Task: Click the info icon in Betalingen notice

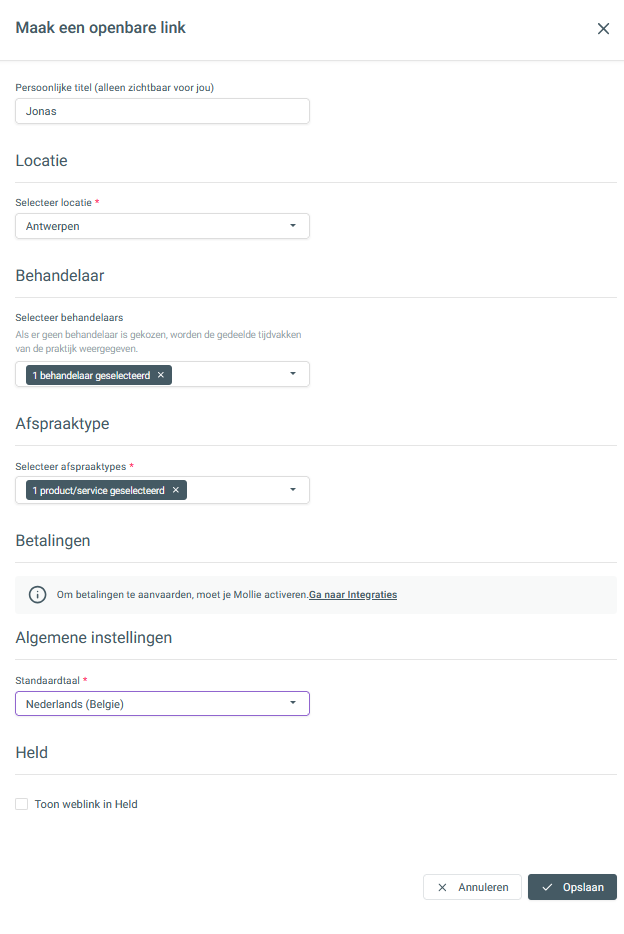Action: [x=38, y=594]
